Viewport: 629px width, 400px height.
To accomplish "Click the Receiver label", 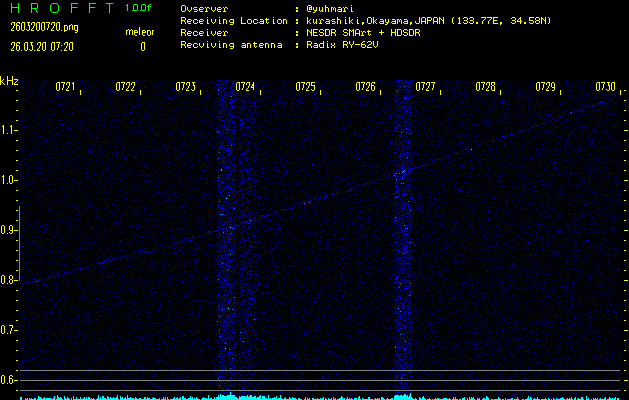I will 204,32.
